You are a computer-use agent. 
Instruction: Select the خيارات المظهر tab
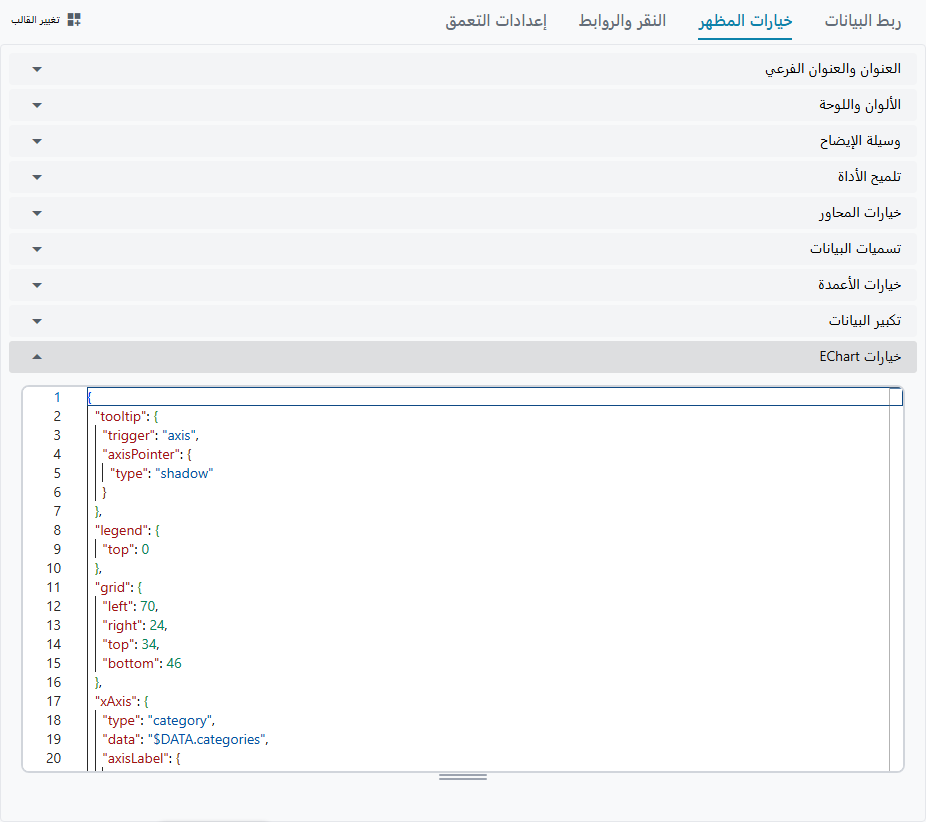(745, 21)
